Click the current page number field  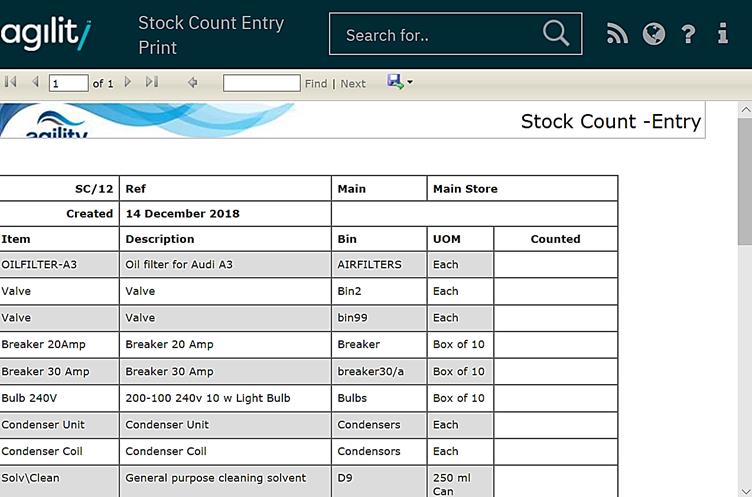[68, 84]
